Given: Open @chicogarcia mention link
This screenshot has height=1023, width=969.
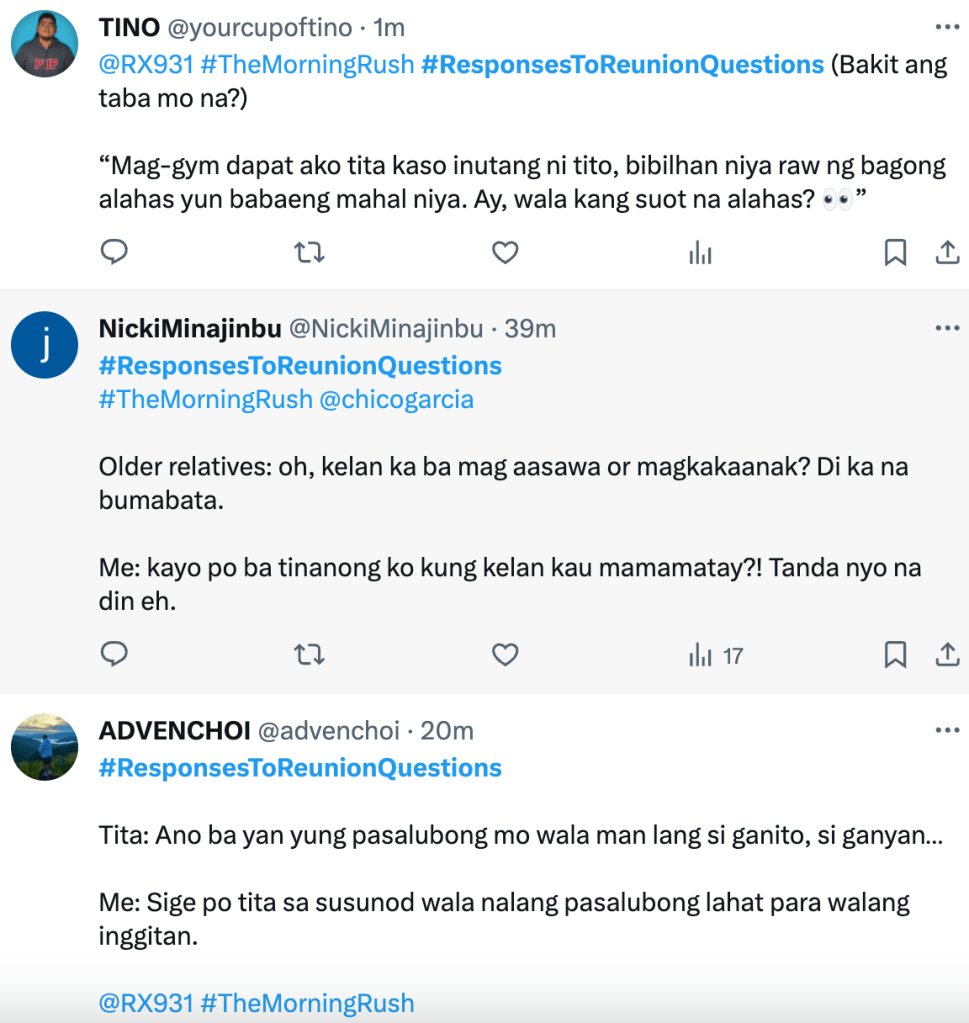Looking at the screenshot, I should point(396,400).
